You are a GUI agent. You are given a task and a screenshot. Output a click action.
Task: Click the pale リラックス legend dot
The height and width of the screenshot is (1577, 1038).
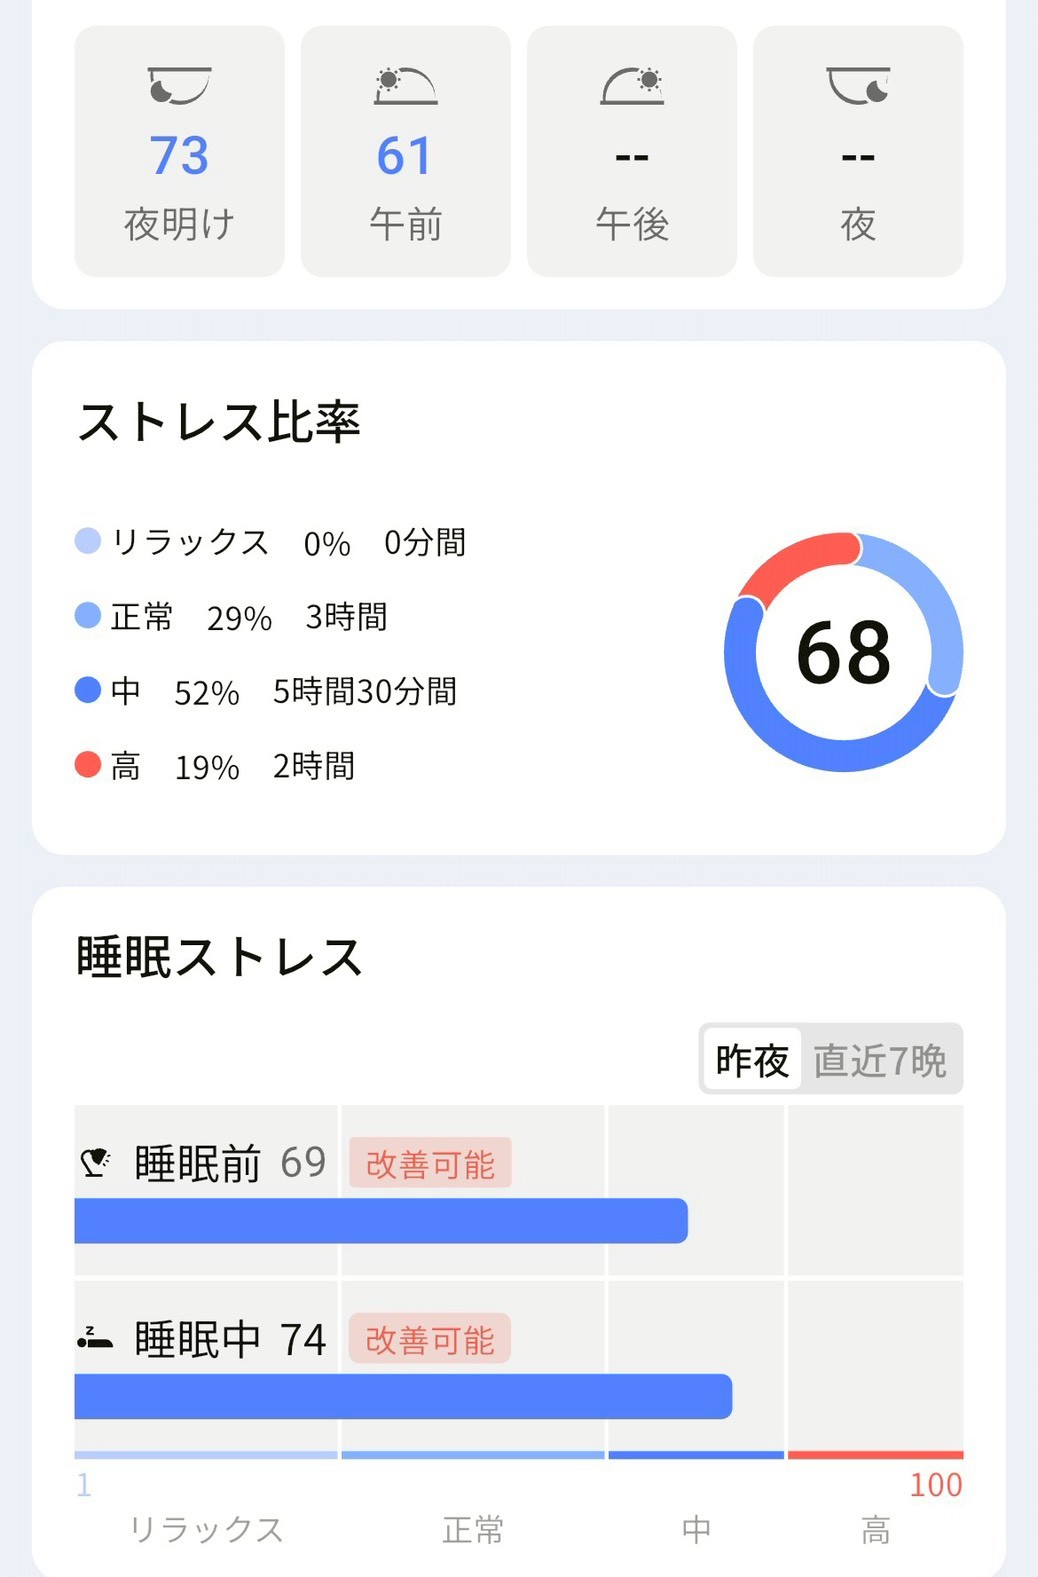click(88, 541)
